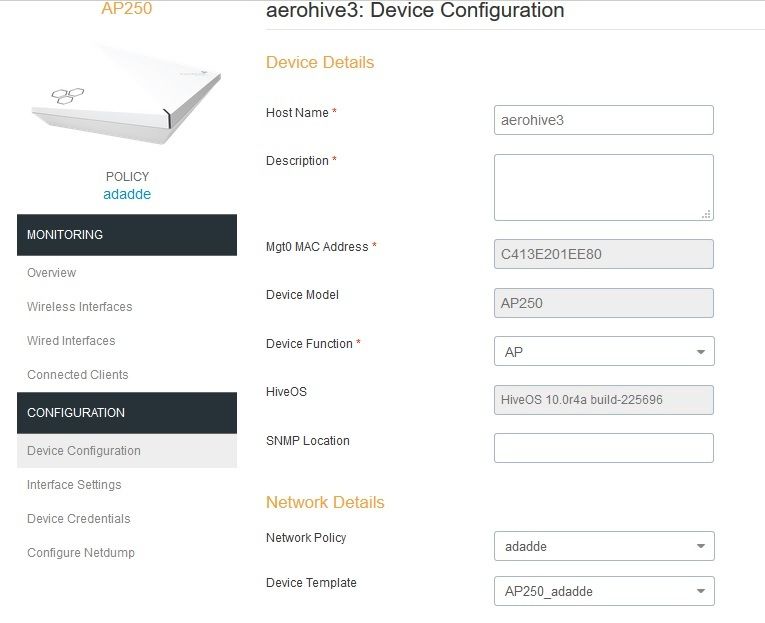765x623 pixels.
Task: Expand the Device Function dropdown
Action: click(x=604, y=352)
